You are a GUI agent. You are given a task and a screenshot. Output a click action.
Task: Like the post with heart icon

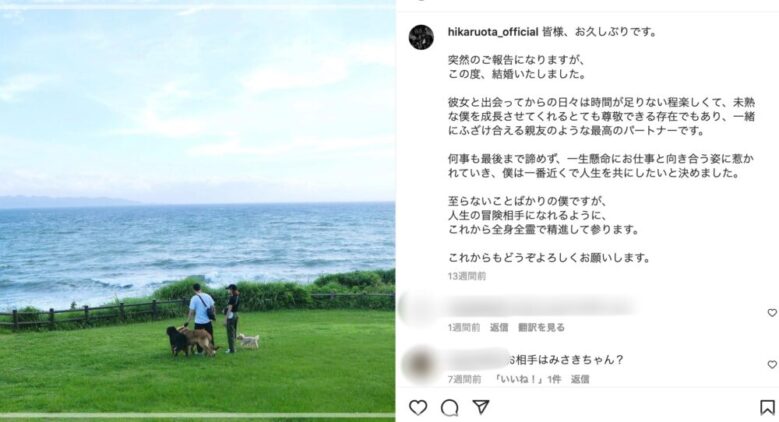point(418,408)
